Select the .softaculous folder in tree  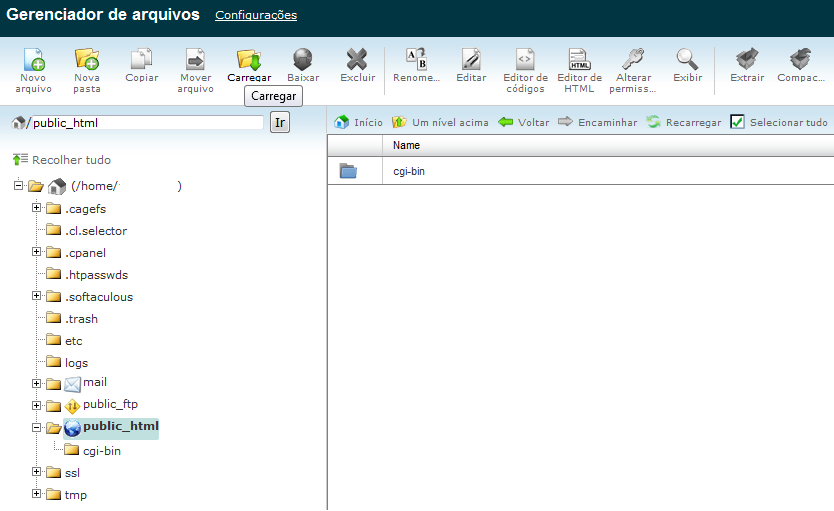[99, 297]
